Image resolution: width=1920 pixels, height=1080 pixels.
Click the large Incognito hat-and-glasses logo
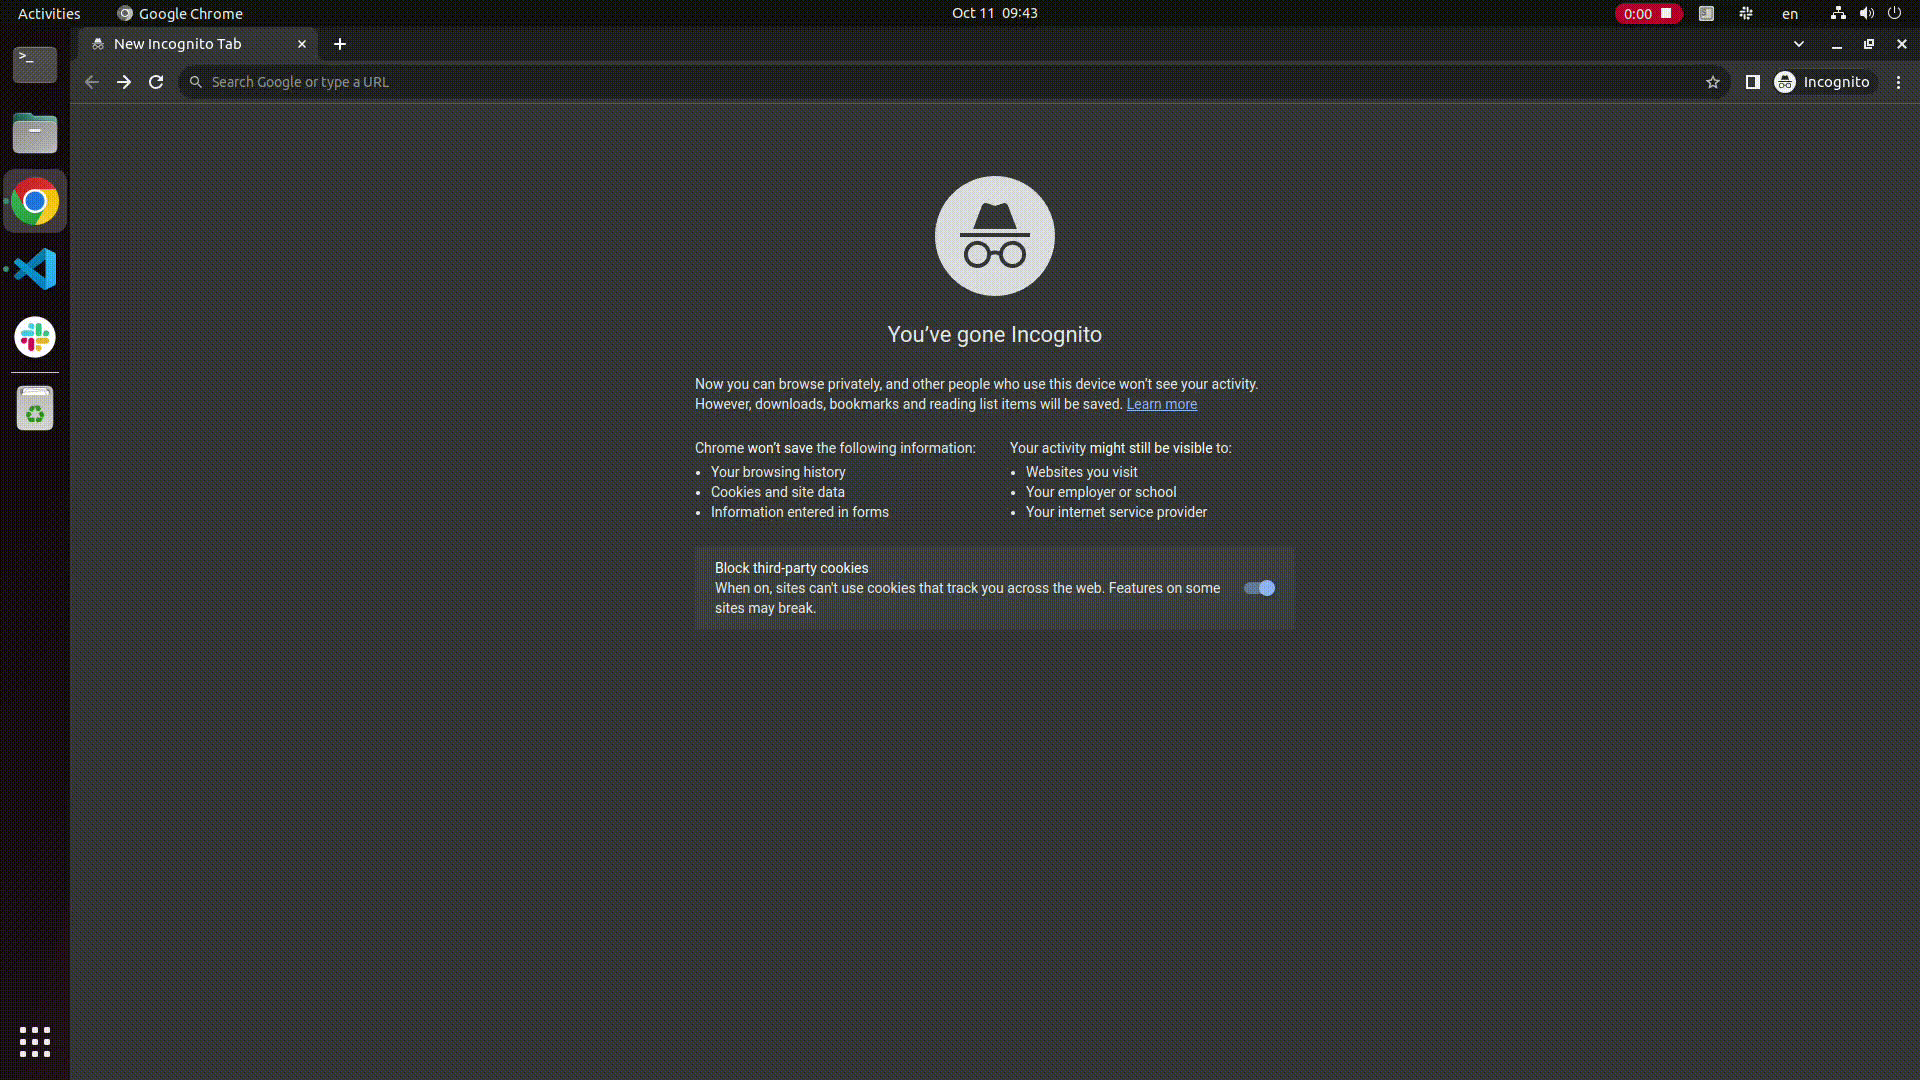pyautogui.click(x=995, y=236)
